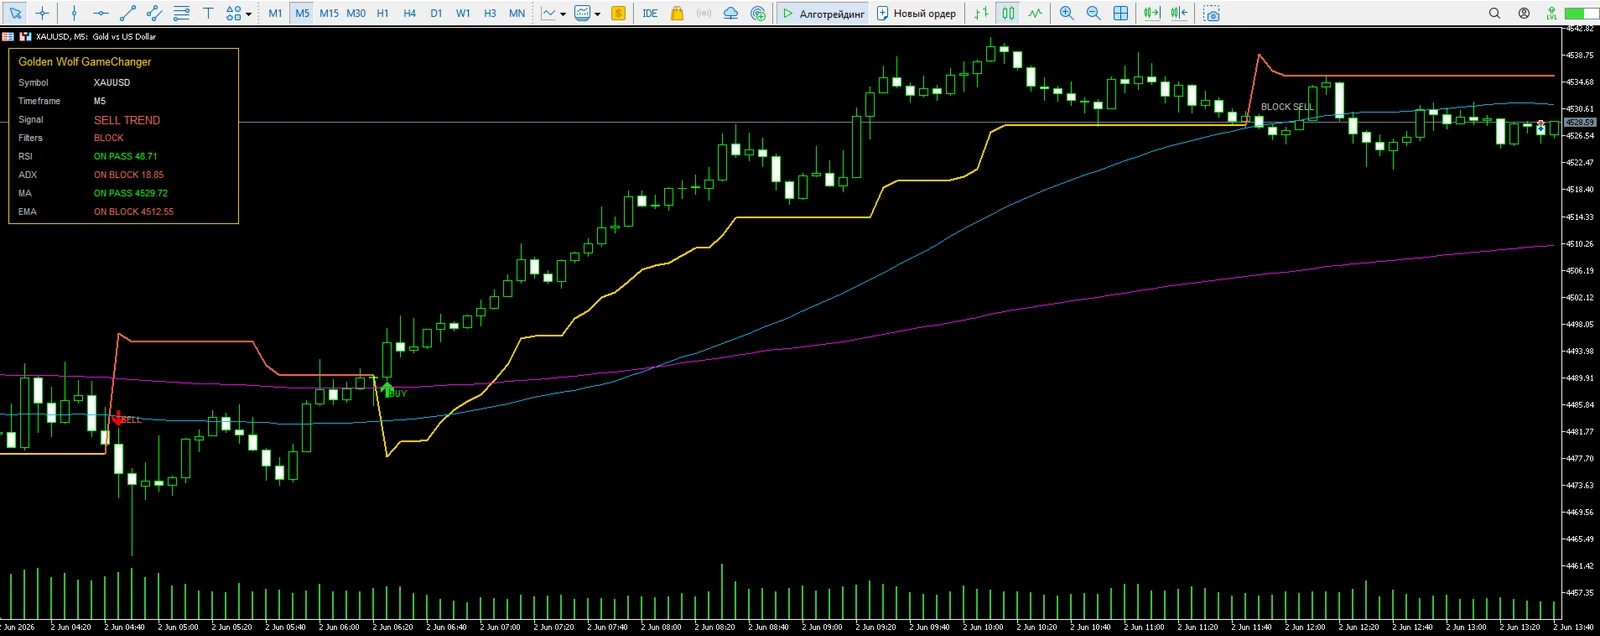Draw a vertical line on the chart
Screen dimensions: 1600x636
[74, 13]
